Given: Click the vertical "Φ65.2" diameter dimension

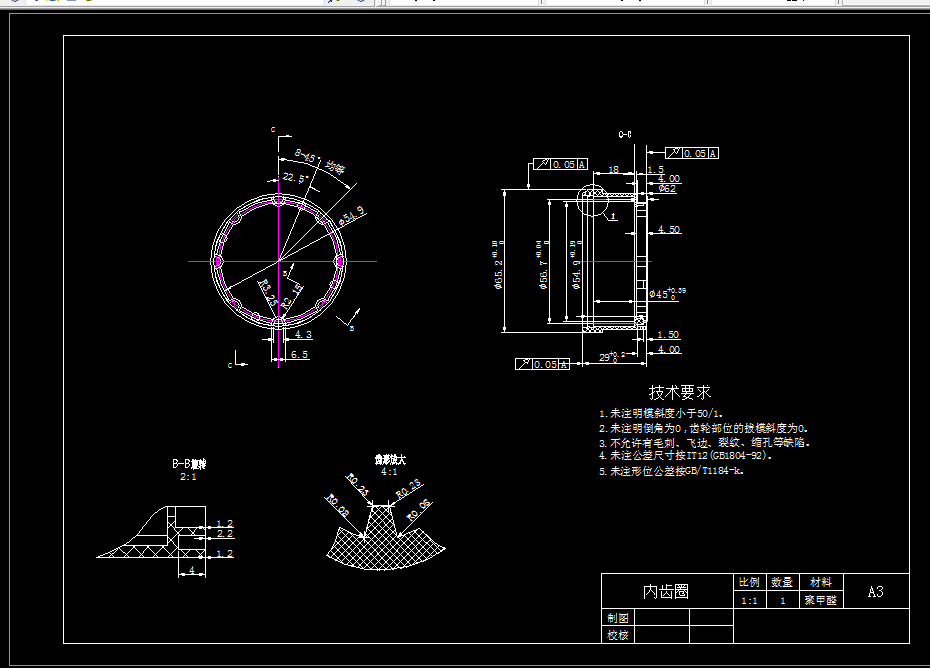Looking at the screenshot, I should coord(498,265).
